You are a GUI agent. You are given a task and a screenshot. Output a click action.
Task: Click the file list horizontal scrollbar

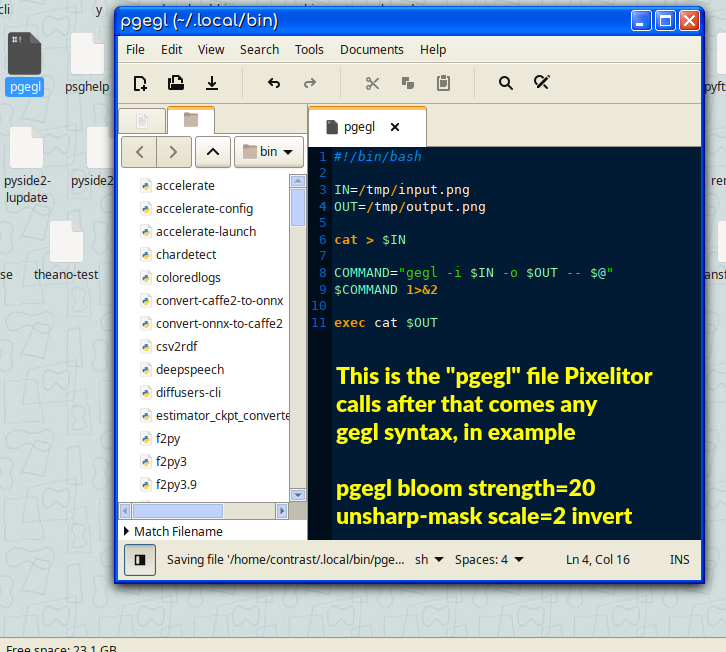(x=204, y=511)
